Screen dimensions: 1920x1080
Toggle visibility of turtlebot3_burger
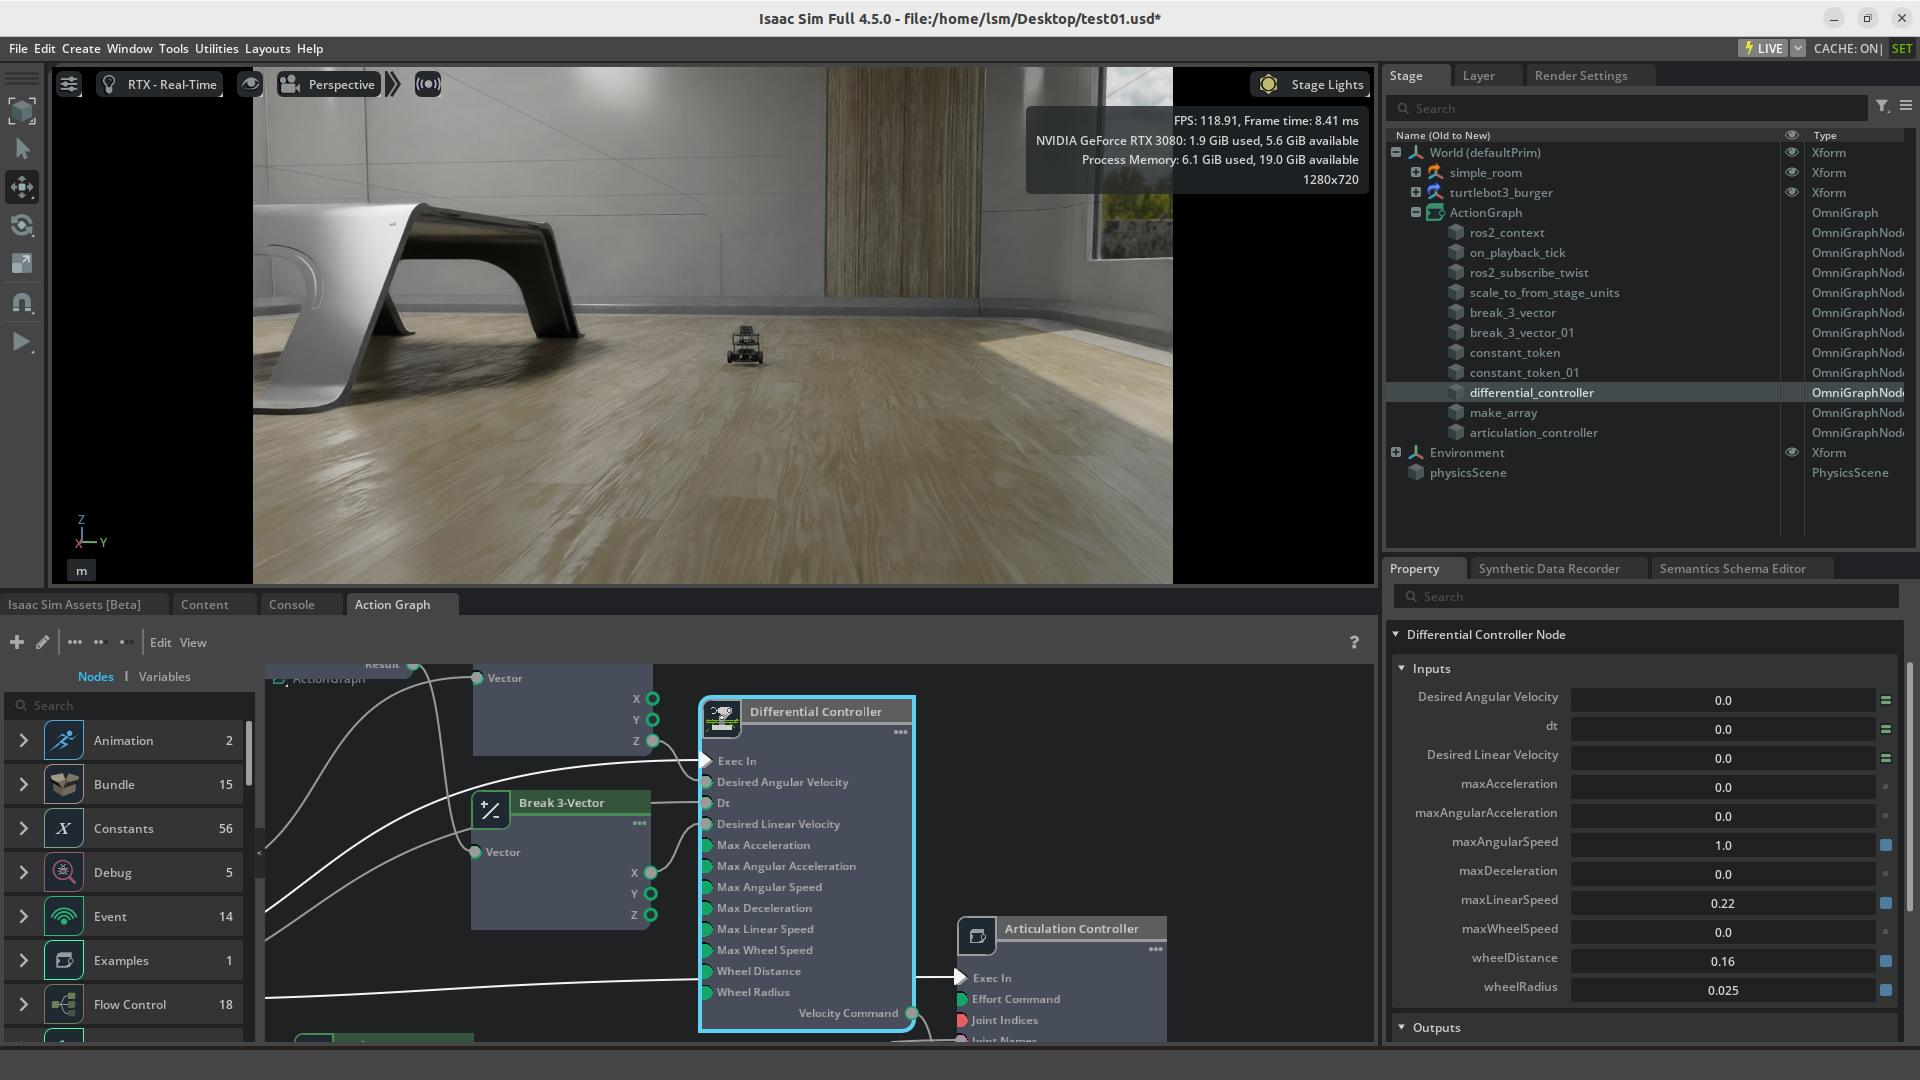[x=1792, y=193]
